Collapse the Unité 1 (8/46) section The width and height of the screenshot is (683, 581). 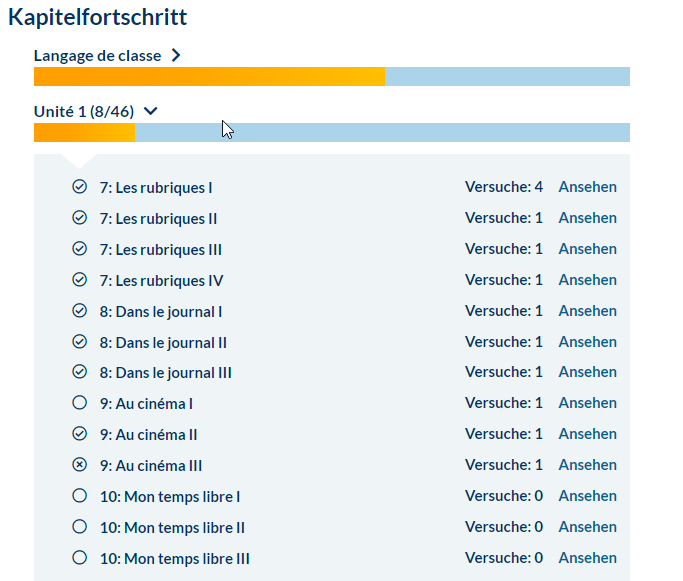coord(151,112)
